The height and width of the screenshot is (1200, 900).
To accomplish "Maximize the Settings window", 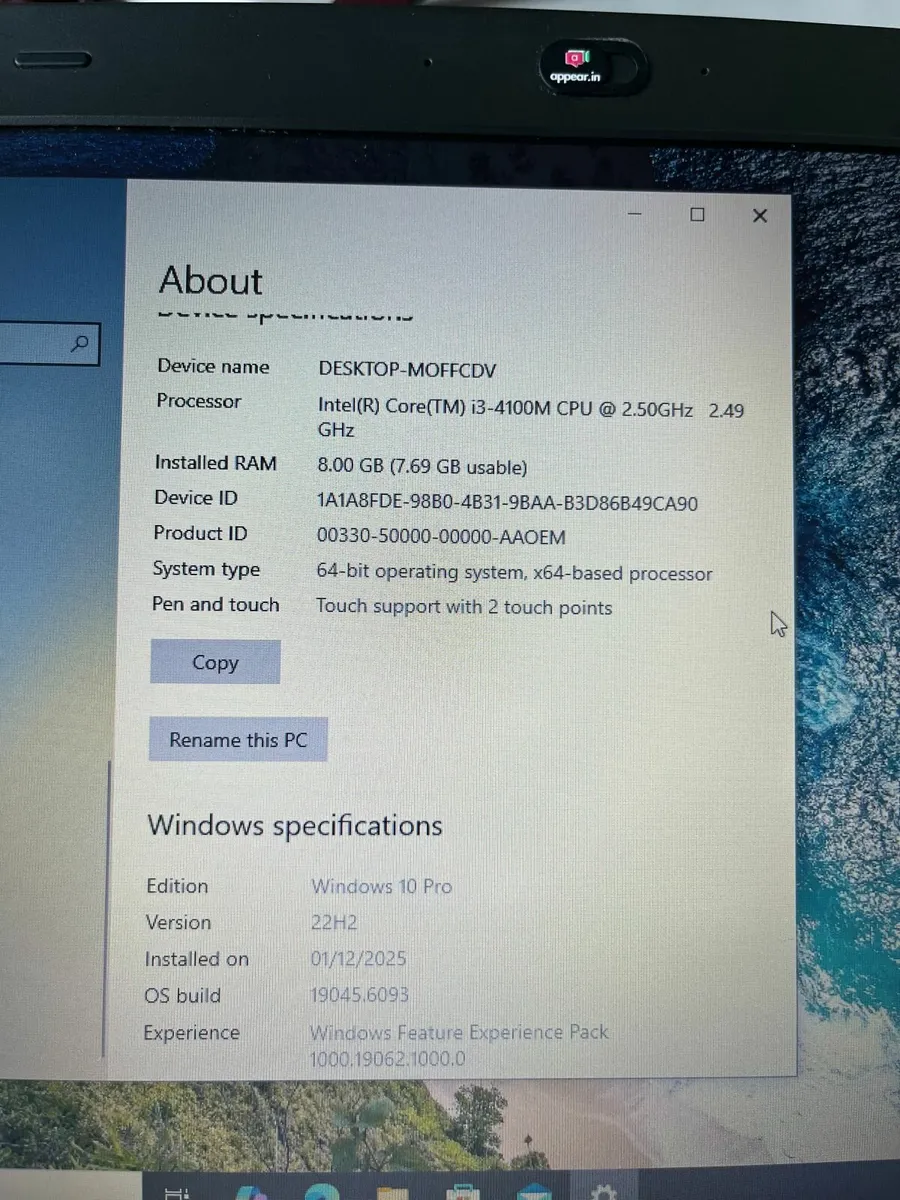I will [x=697, y=215].
